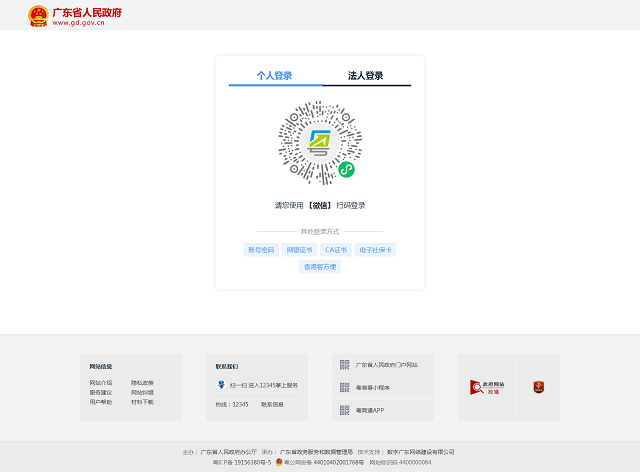Choose 账号密码 login method

coord(260,250)
